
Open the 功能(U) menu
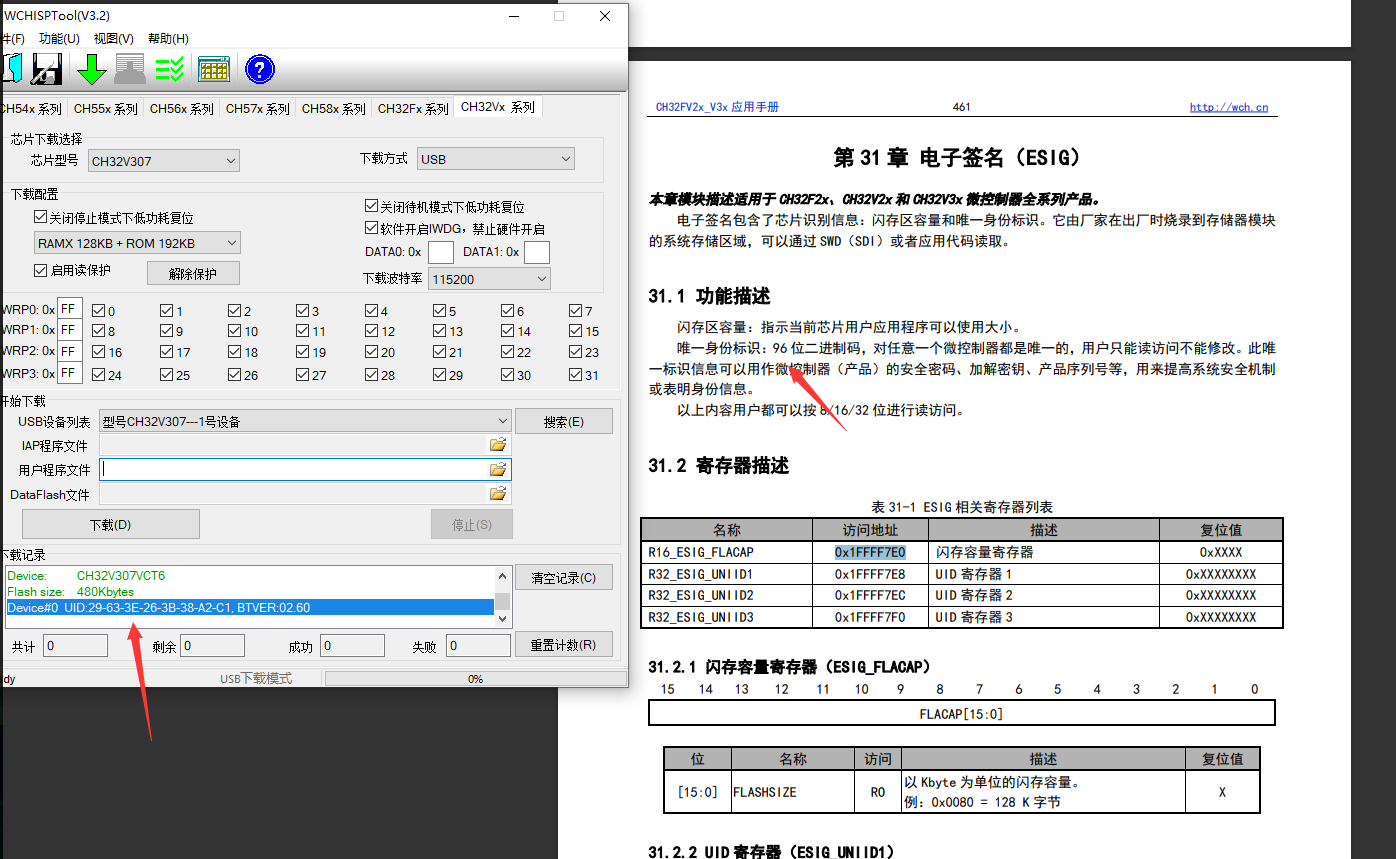click(x=59, y=39)
